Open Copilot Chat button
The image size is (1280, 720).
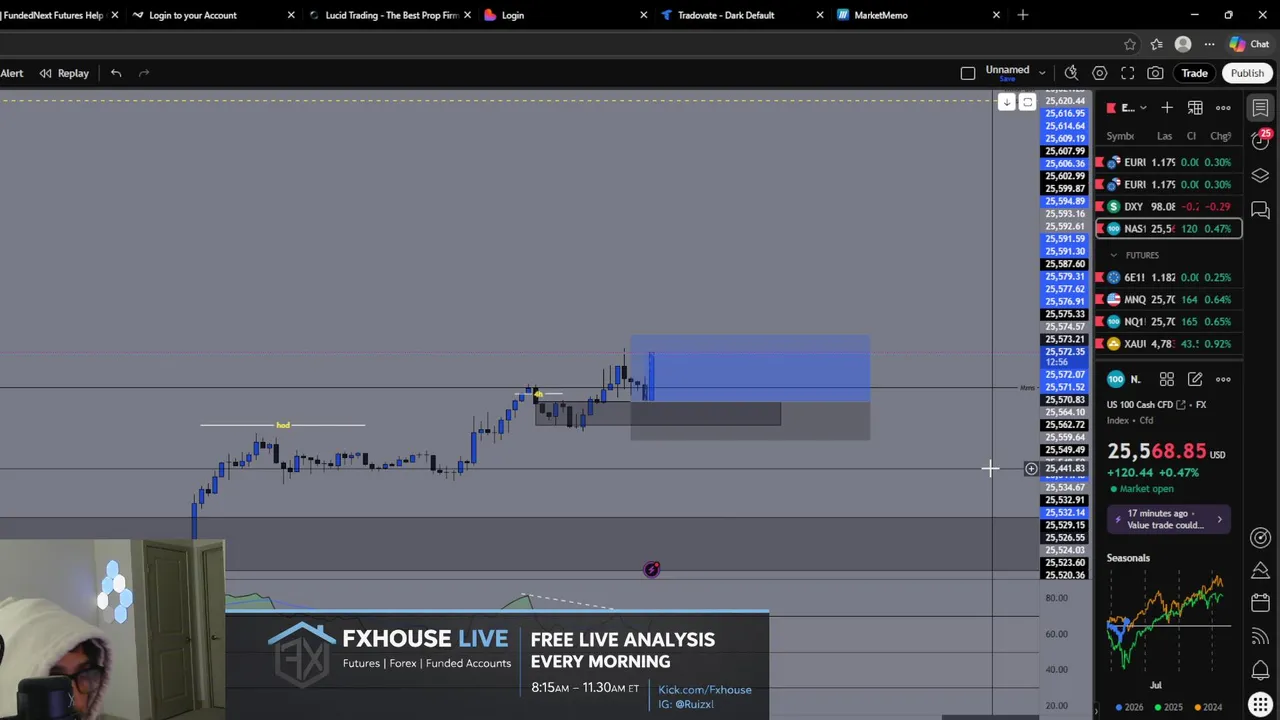[x=1250, y=44]
